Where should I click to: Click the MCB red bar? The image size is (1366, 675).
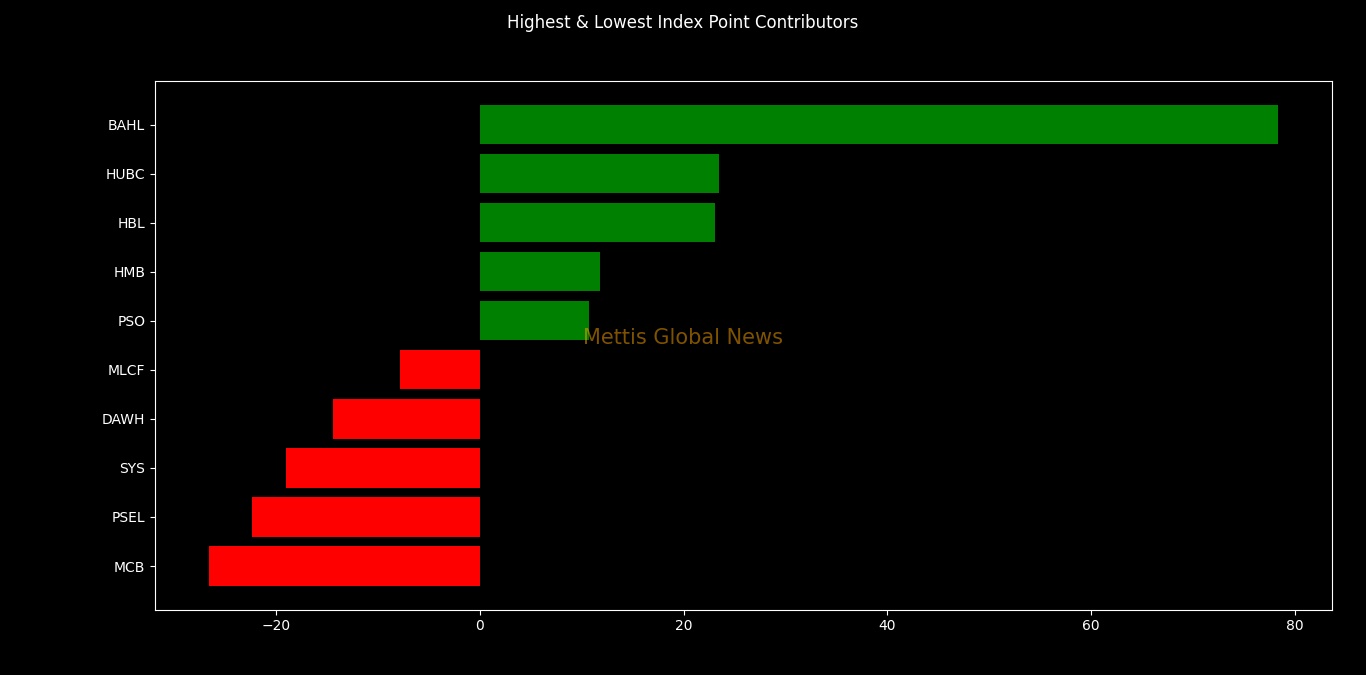coord(344,566)
